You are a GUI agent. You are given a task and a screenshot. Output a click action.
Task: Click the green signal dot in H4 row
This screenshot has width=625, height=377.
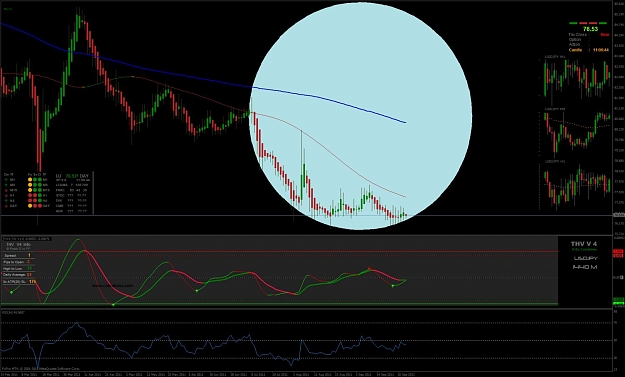pos(40,200)
